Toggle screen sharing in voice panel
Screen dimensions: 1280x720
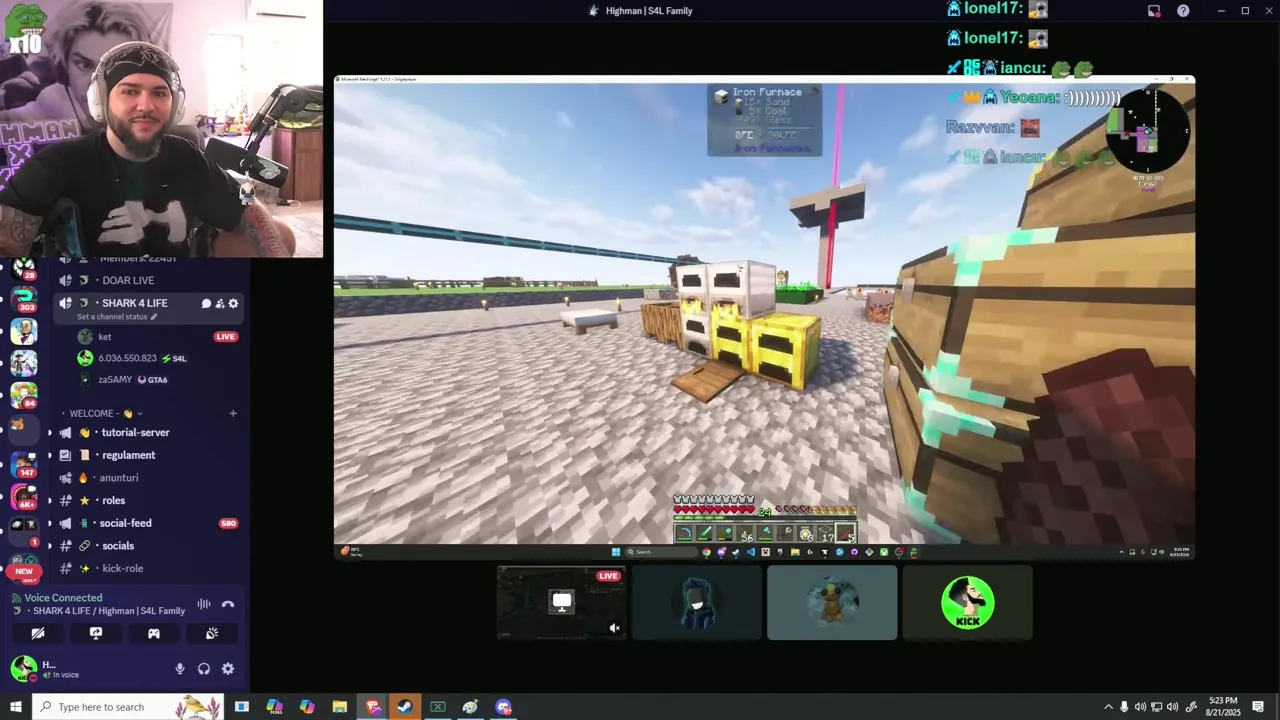96,633
